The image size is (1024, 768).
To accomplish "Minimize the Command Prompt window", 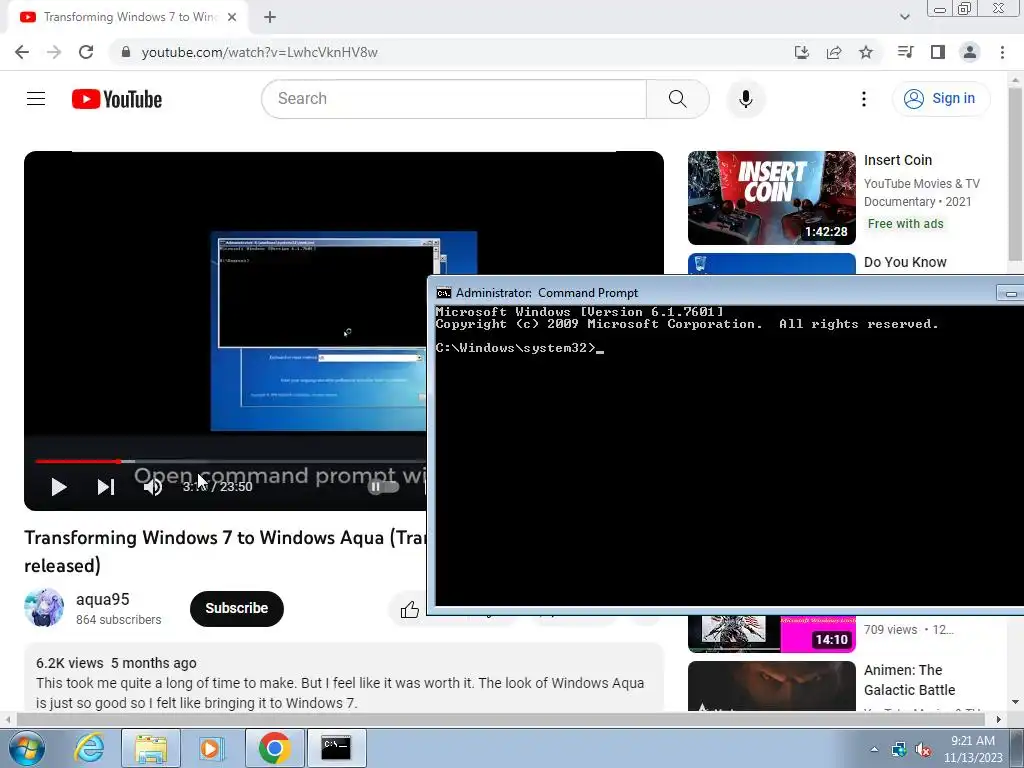I will 1010,293.
